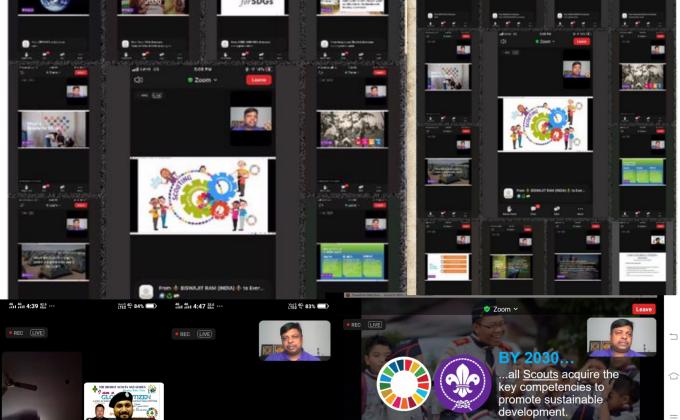This screenshot has width=680, height=420.
Task: Expand the Zoom dropdown above the BY 2030 slide
Action: [500, 310]
